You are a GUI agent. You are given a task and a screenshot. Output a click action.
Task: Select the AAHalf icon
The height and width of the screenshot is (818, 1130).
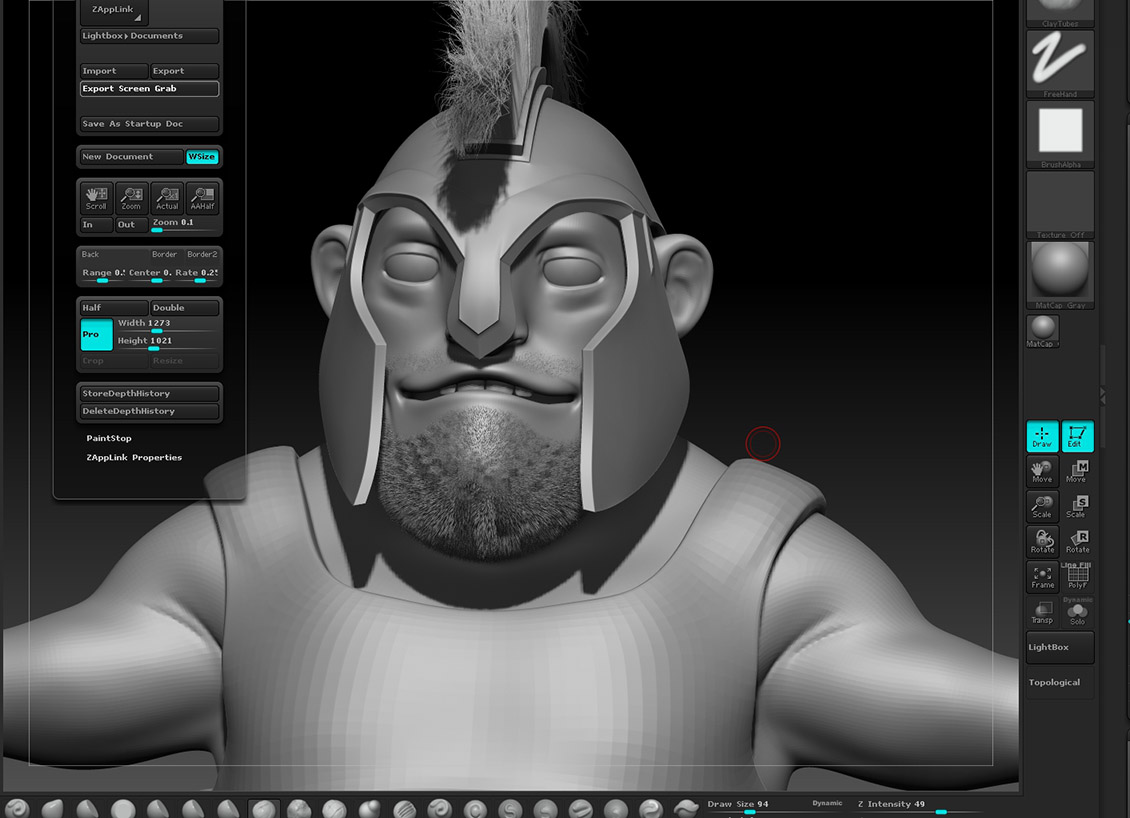[202, 197]
